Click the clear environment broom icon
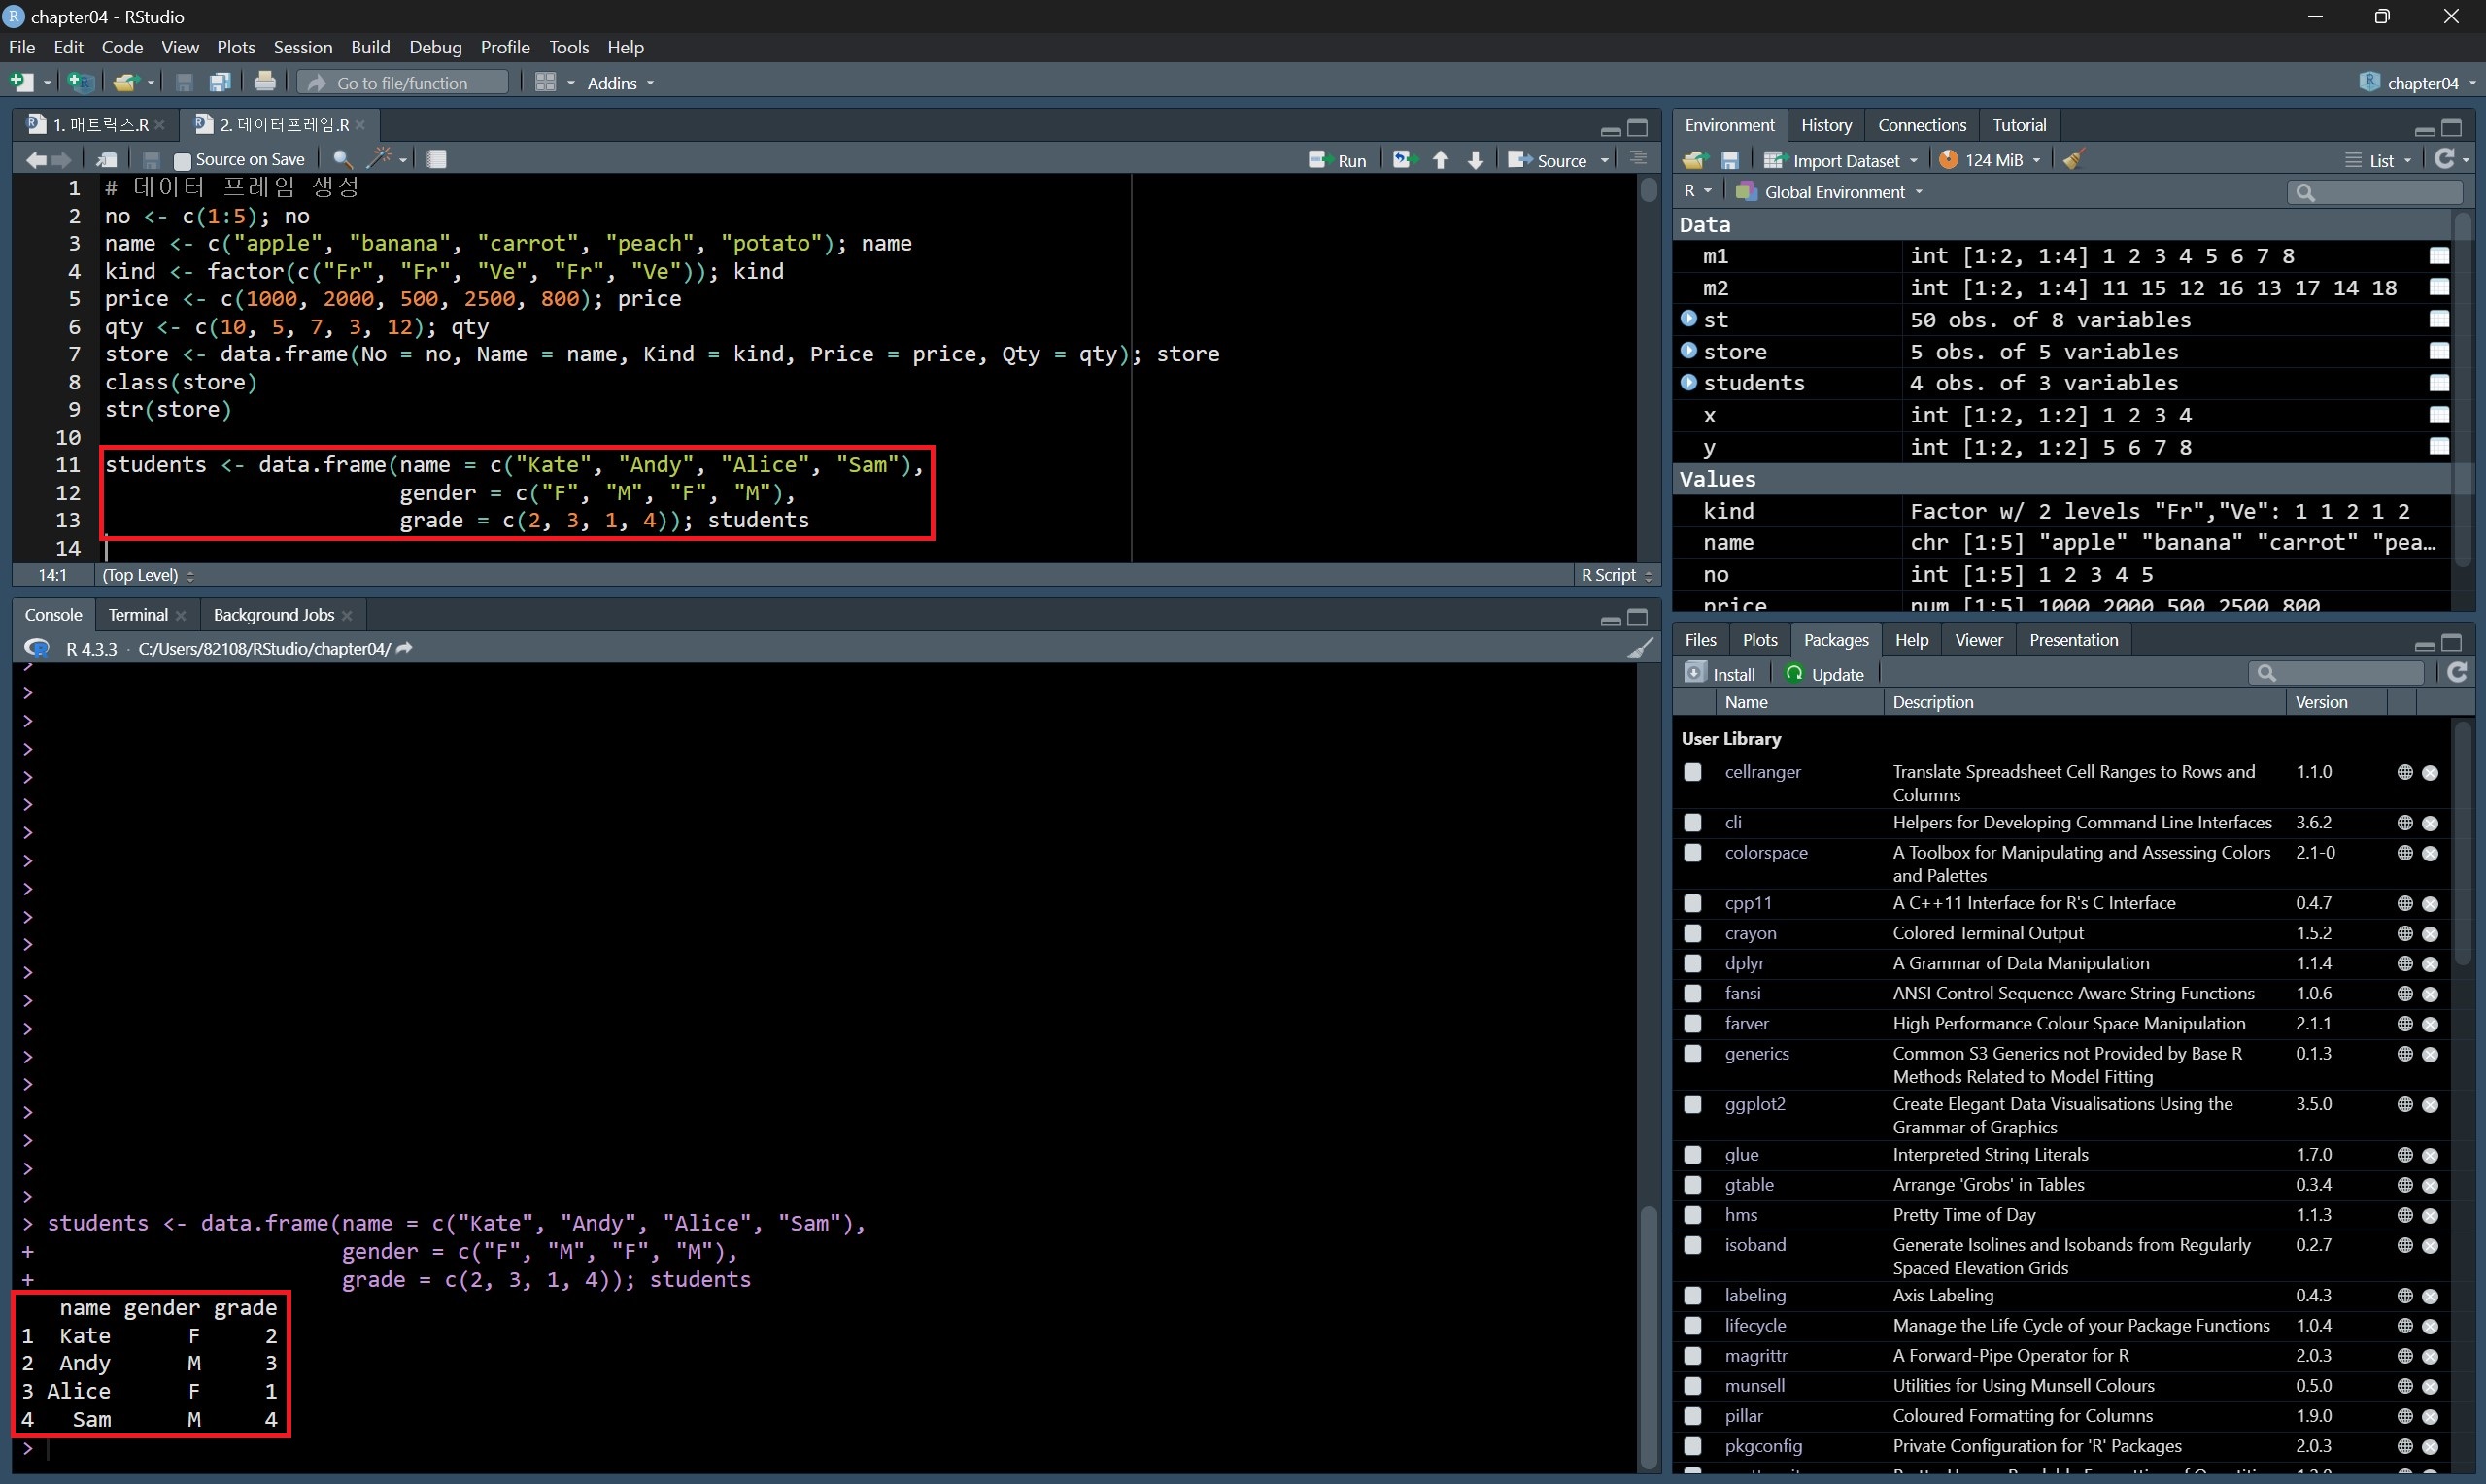The height and width of the screenshot is (1484, 2486). (2074, 160)
